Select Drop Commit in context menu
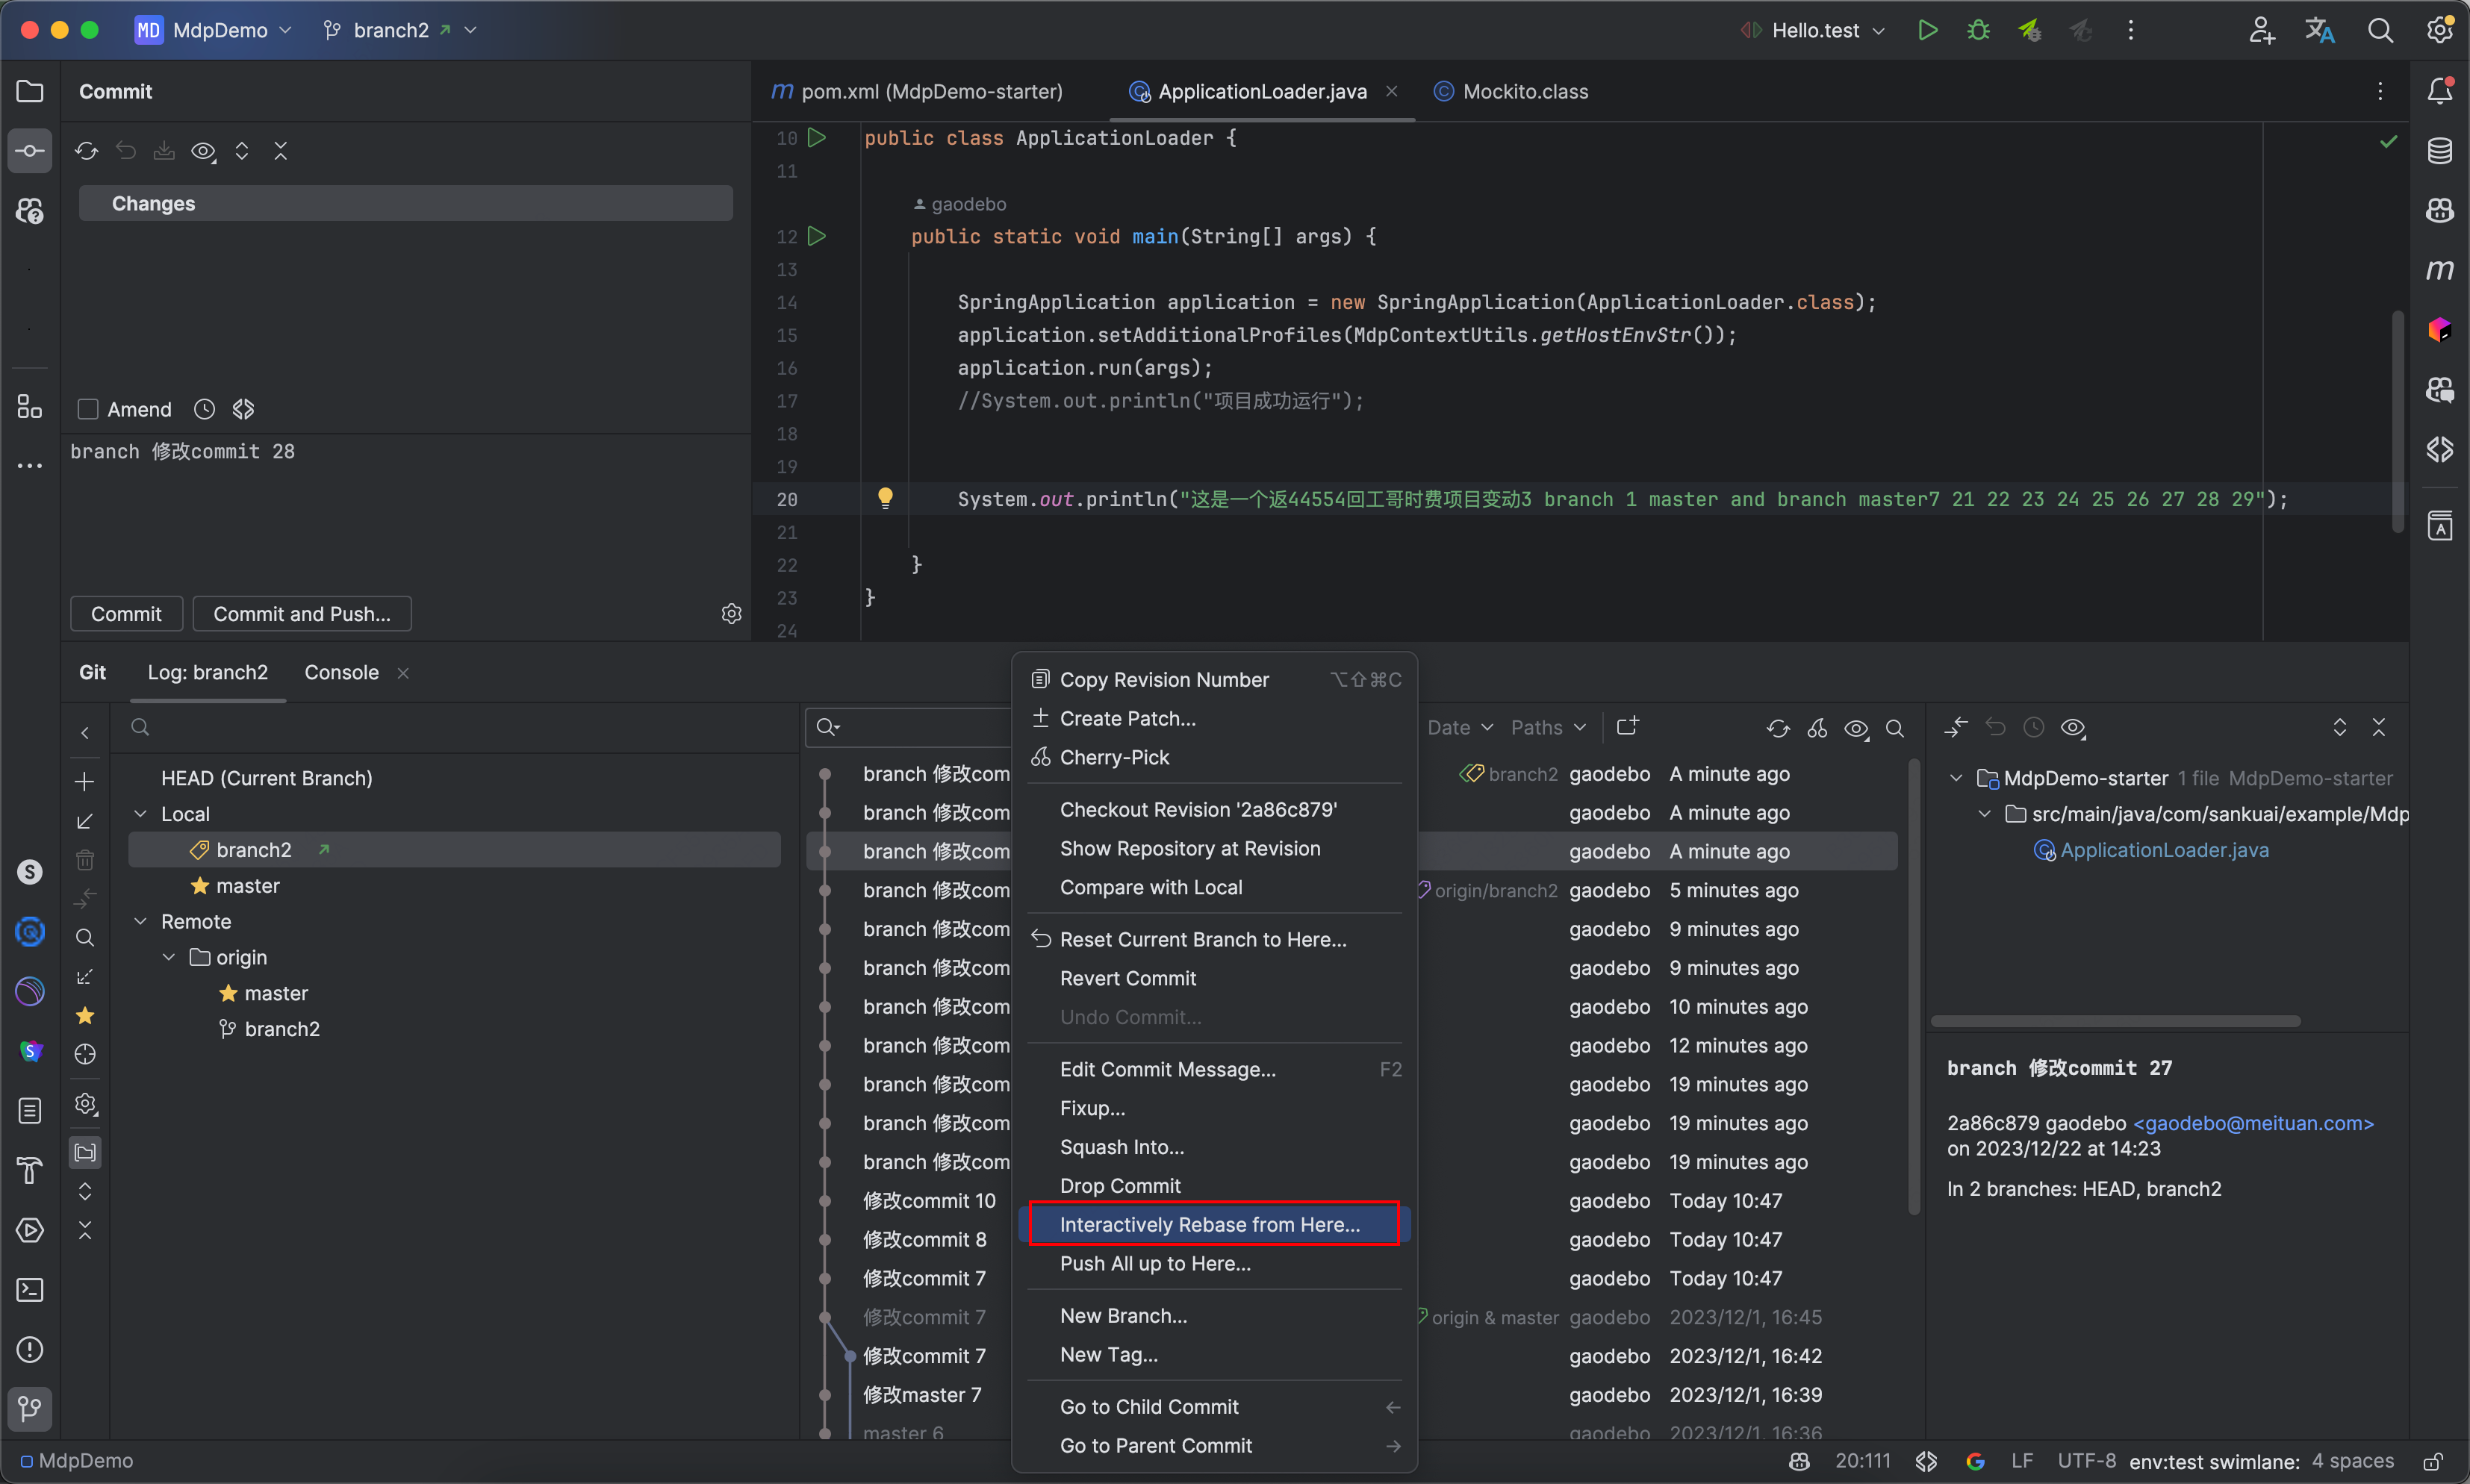 coord(1214,1186)
